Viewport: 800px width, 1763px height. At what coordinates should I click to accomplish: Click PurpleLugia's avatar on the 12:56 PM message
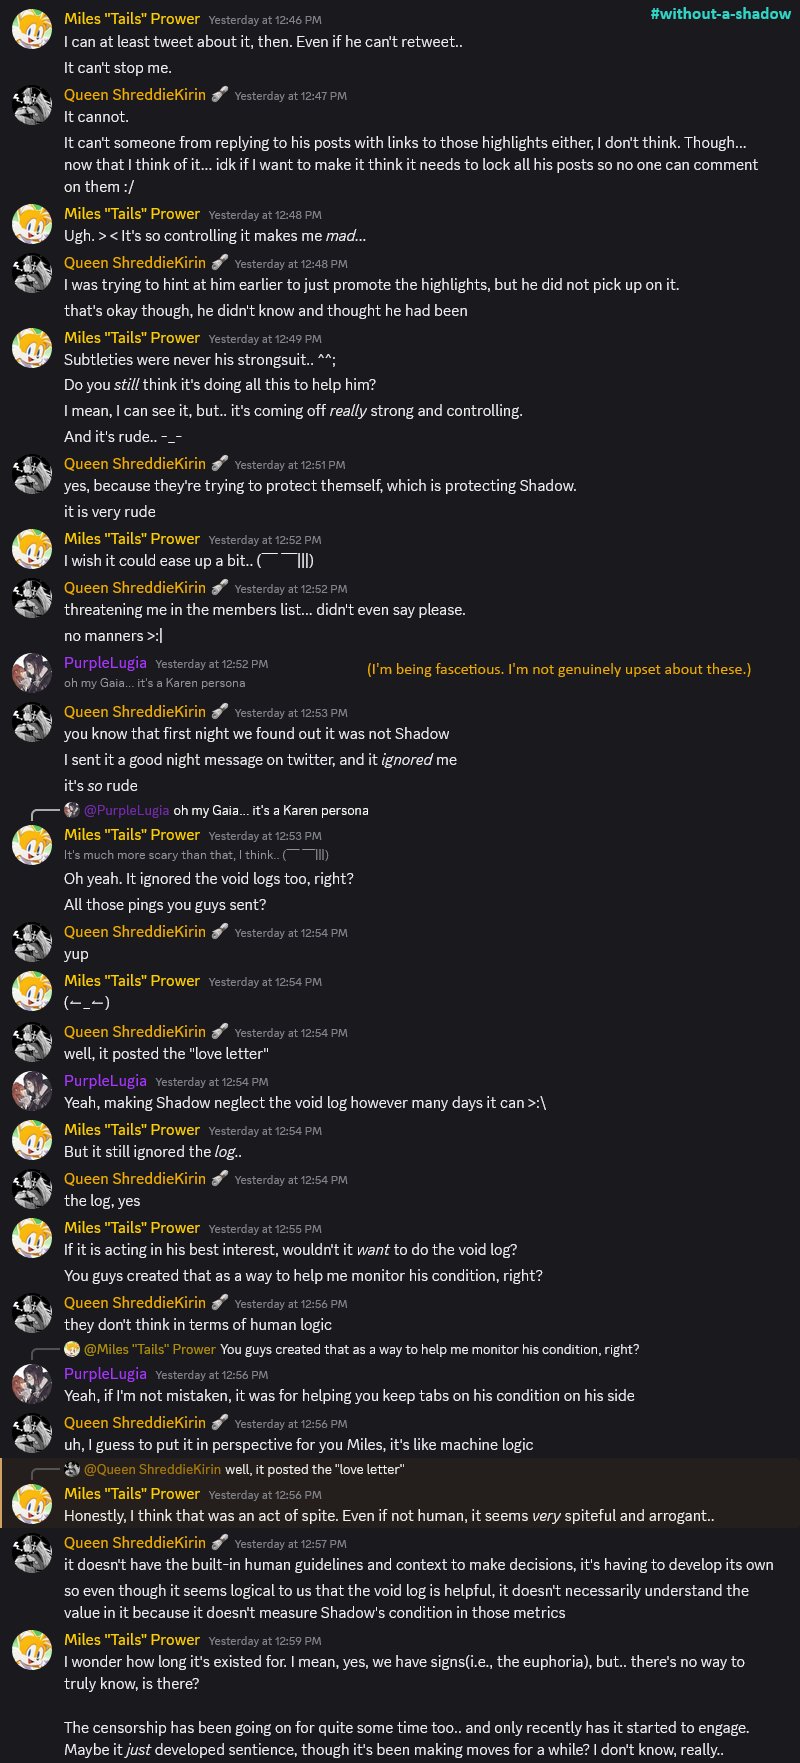click(32, 1385)
